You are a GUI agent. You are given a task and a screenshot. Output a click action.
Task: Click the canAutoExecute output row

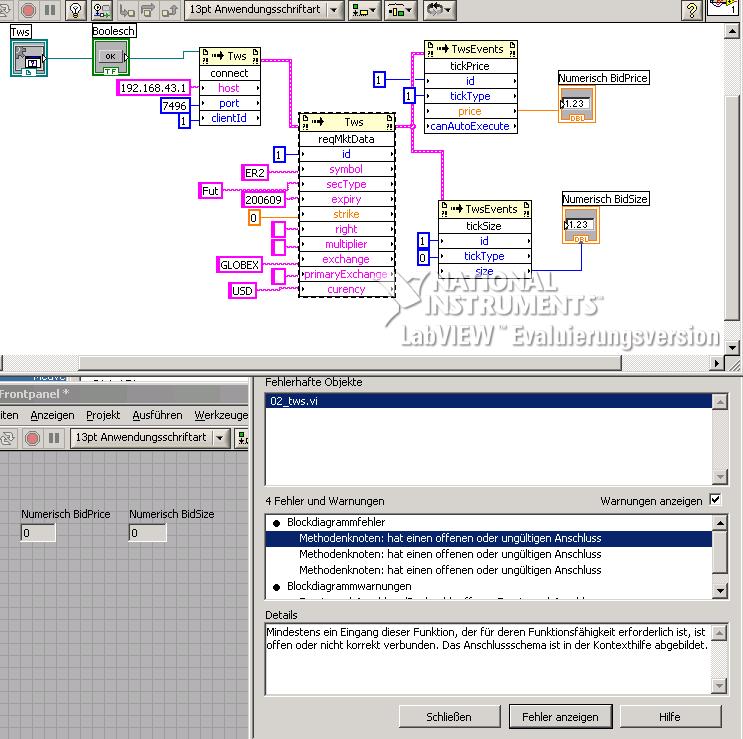point(471,126)
